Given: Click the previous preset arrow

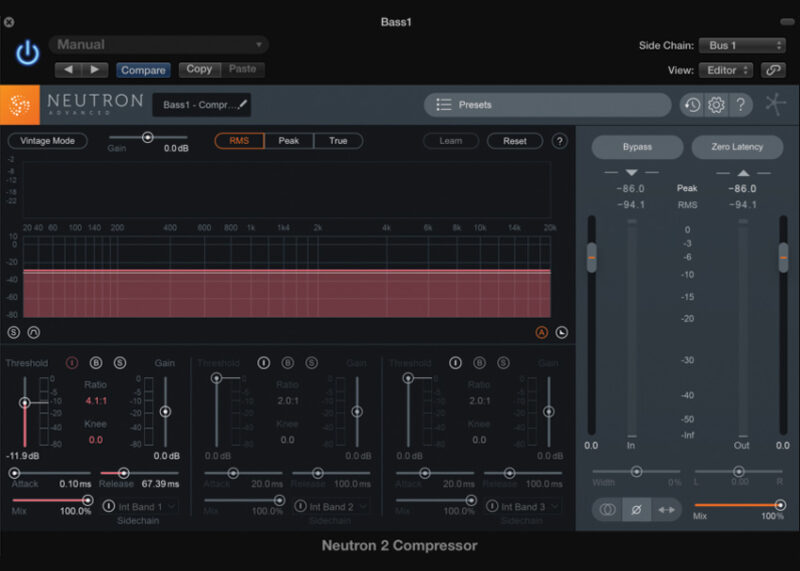Looking at the screenshot, I should (x=68, y=69).
